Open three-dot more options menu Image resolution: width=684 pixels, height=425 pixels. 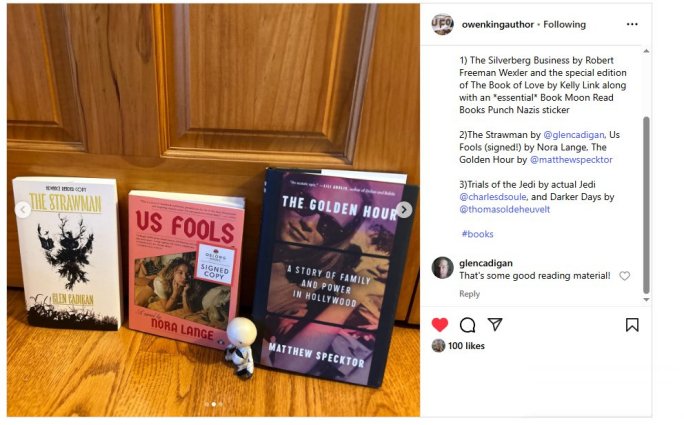[632, 24]
